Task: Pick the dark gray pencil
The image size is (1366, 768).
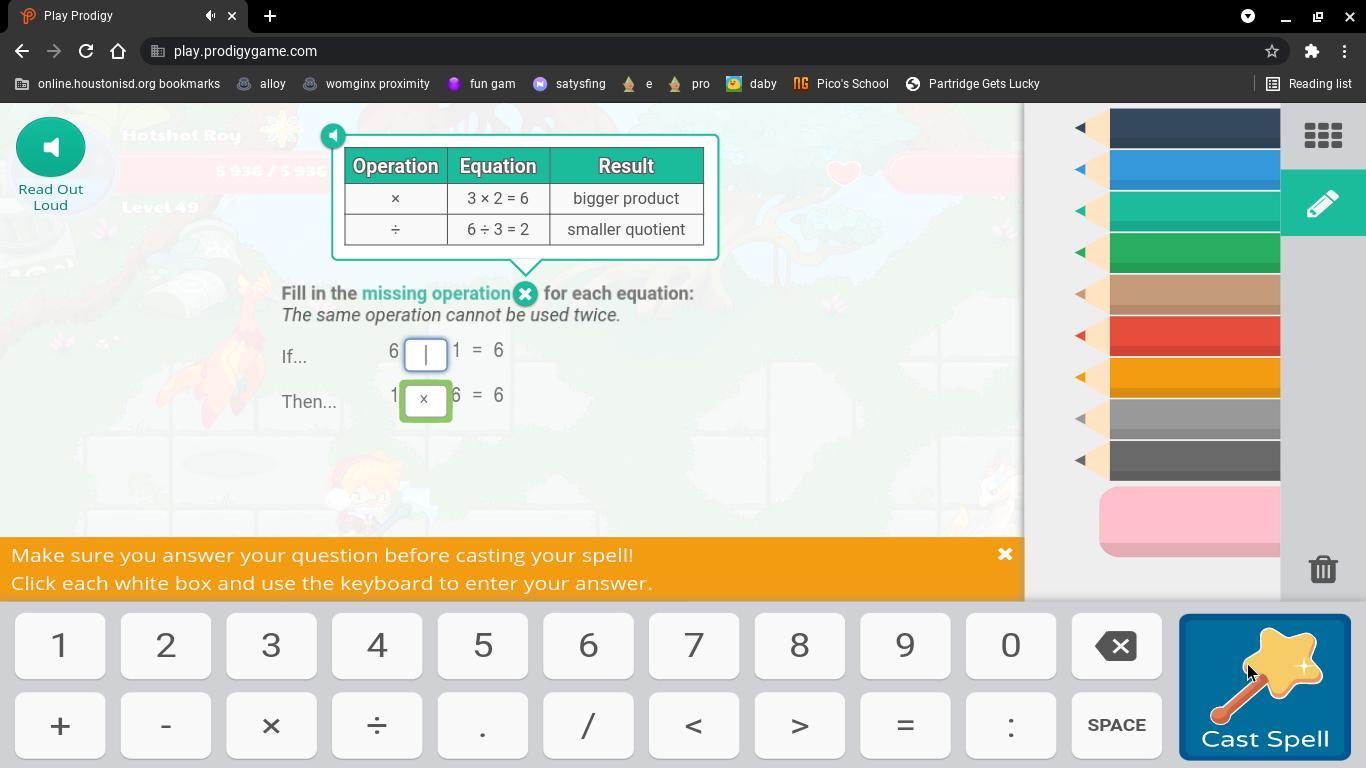Action: click(1178, 460)
